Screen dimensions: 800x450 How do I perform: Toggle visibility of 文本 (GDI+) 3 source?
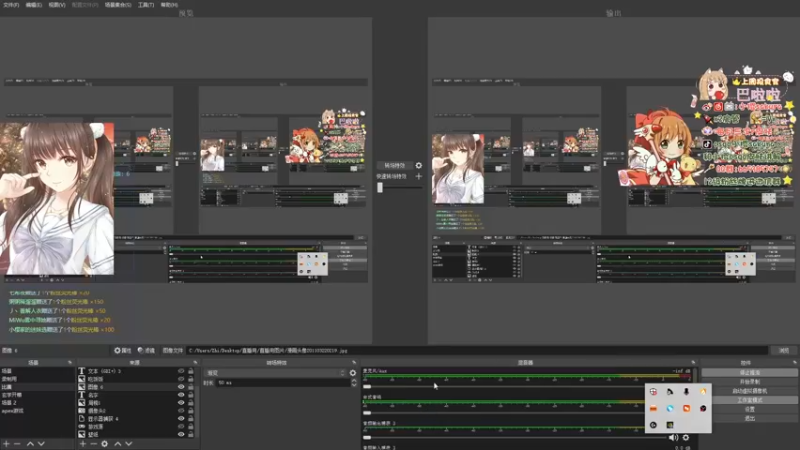pos(181,371)
